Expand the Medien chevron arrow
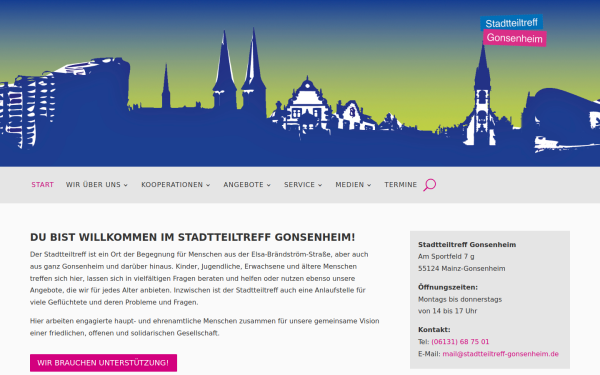Screen dimensions: 600x375 point(369,185)
